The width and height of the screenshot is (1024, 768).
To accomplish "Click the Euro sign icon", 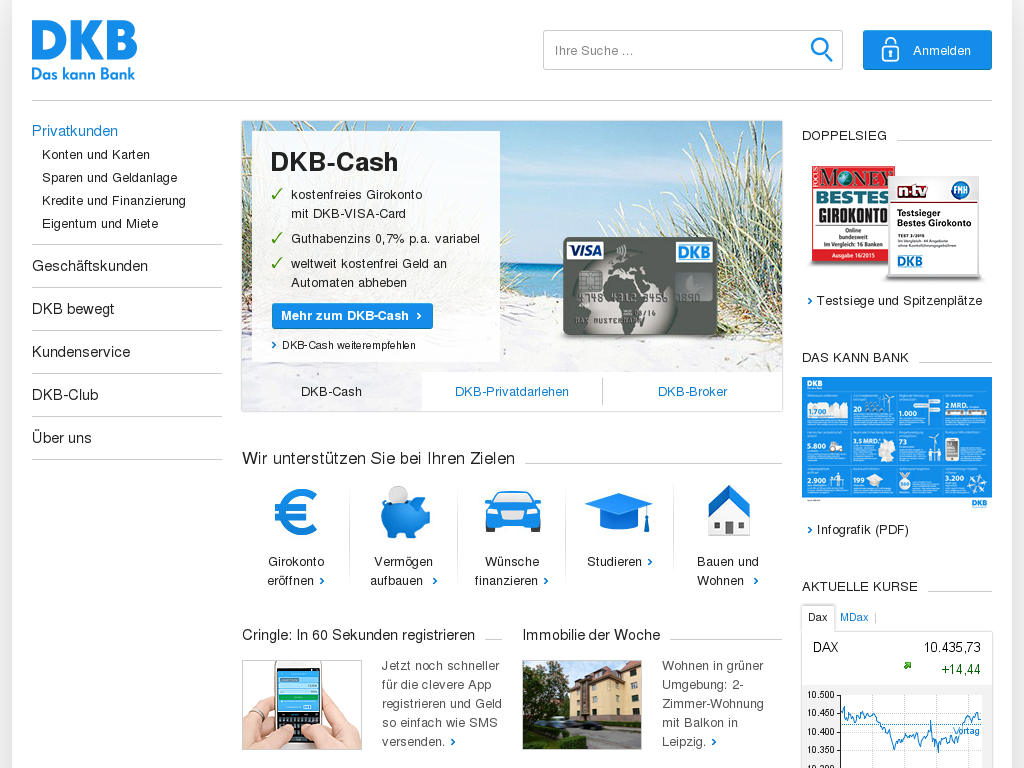I will [x=296, y=512].
